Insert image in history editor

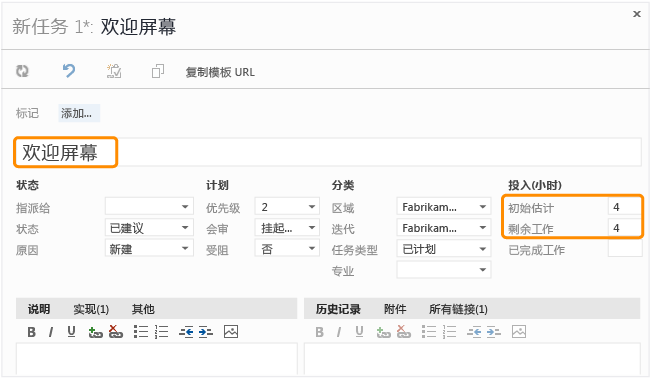click(519, 332)
